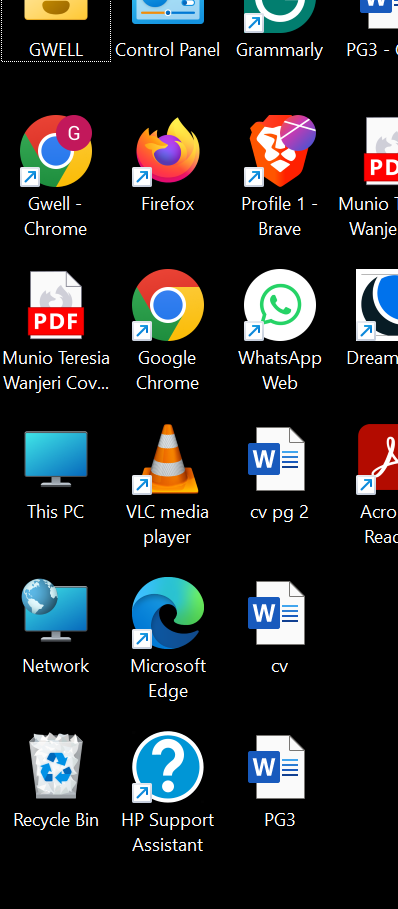This screenshot has height=909, width=398.
Task: Click the 'Grammarly' label text
Action: click(279, 50)
